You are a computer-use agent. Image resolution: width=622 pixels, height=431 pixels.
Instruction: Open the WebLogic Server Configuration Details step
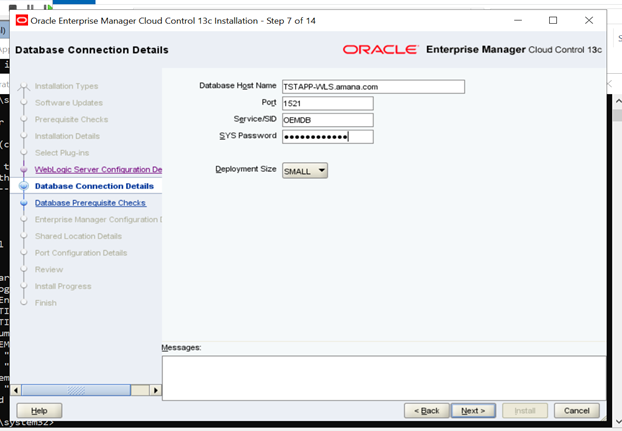(x=97, y=169)
